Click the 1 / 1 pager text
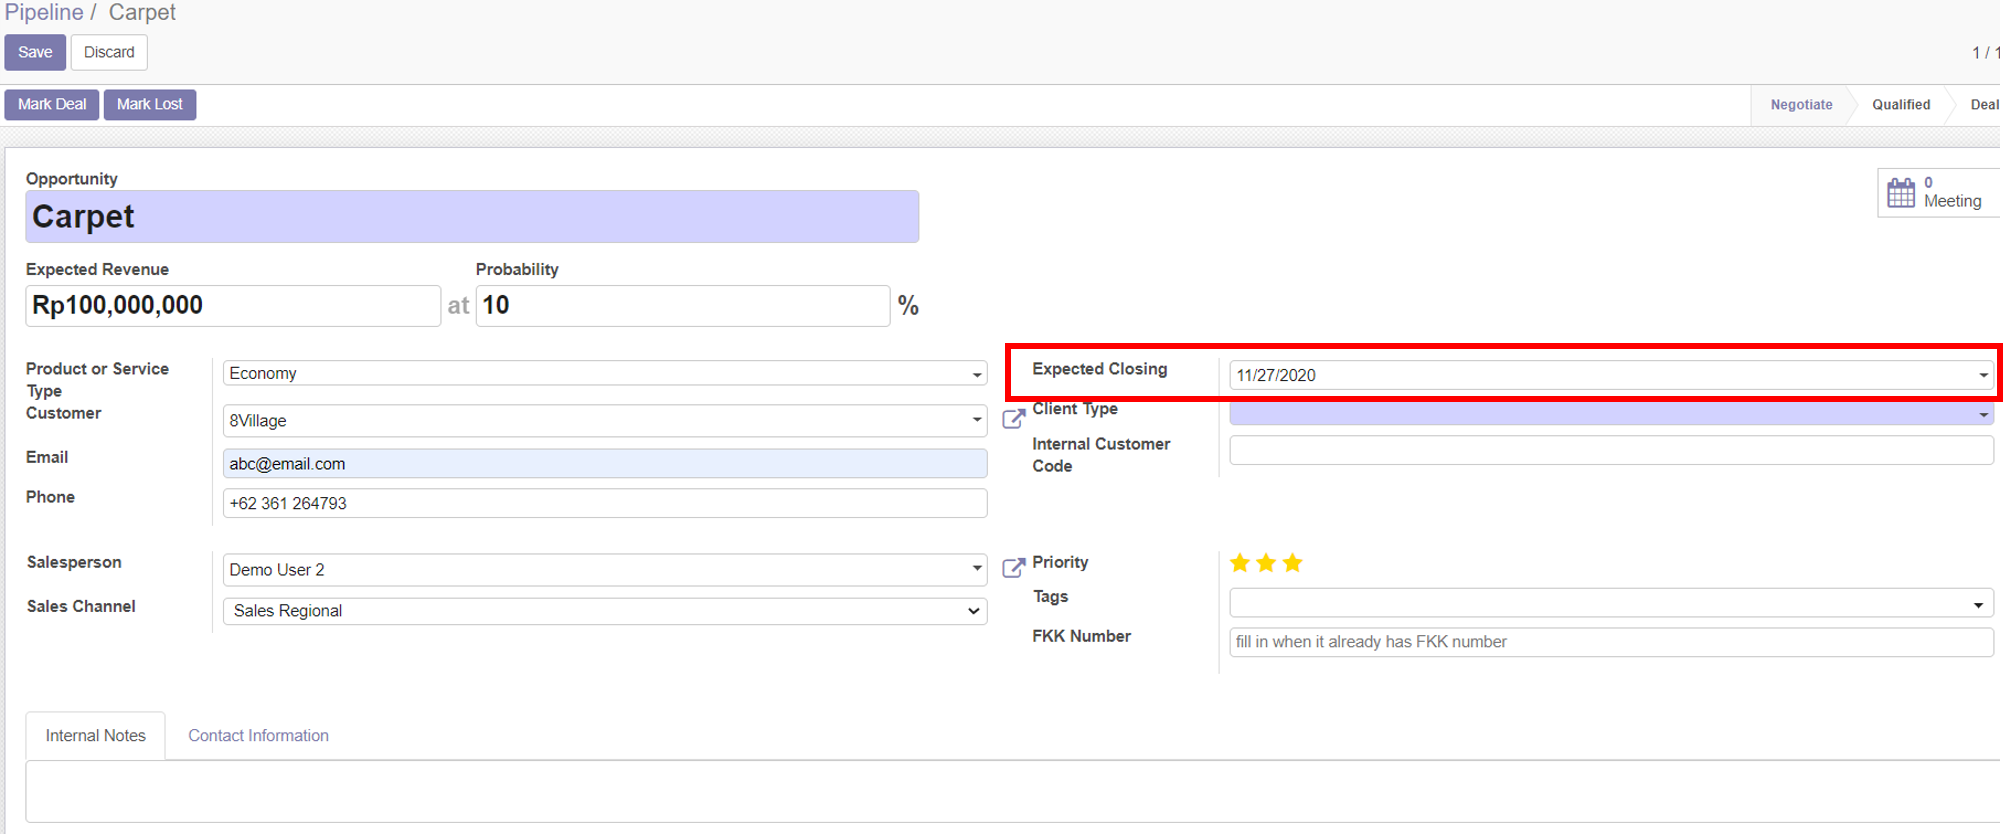 (x=1985, y=52)
